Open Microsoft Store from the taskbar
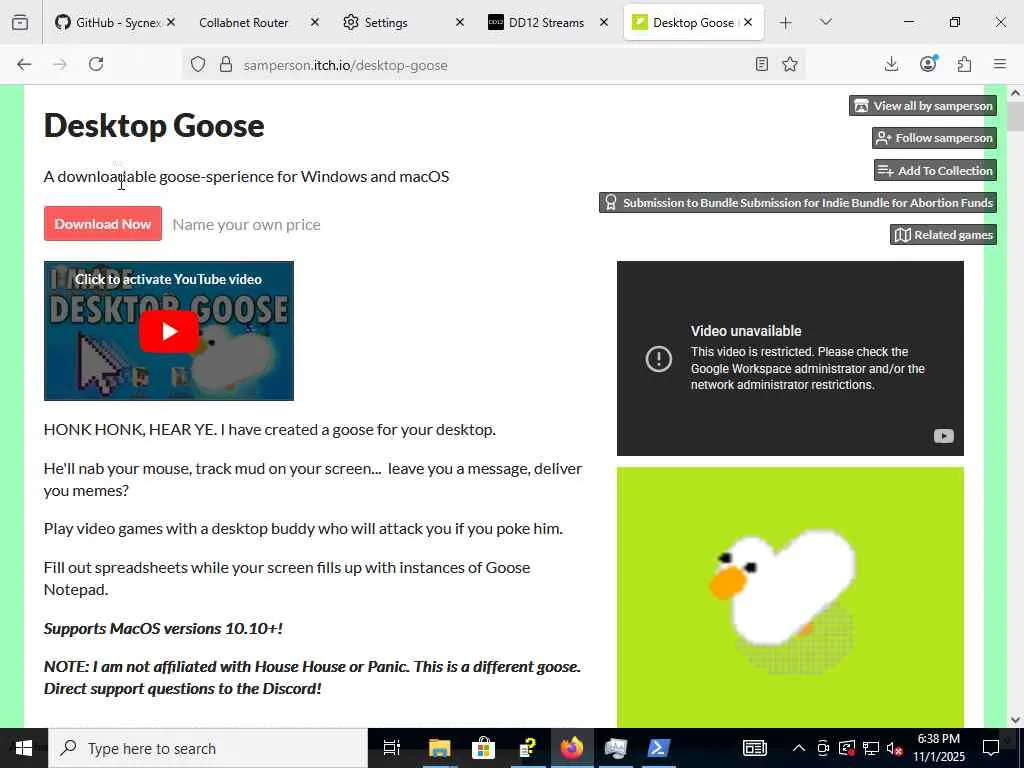 tap(483, 748)
